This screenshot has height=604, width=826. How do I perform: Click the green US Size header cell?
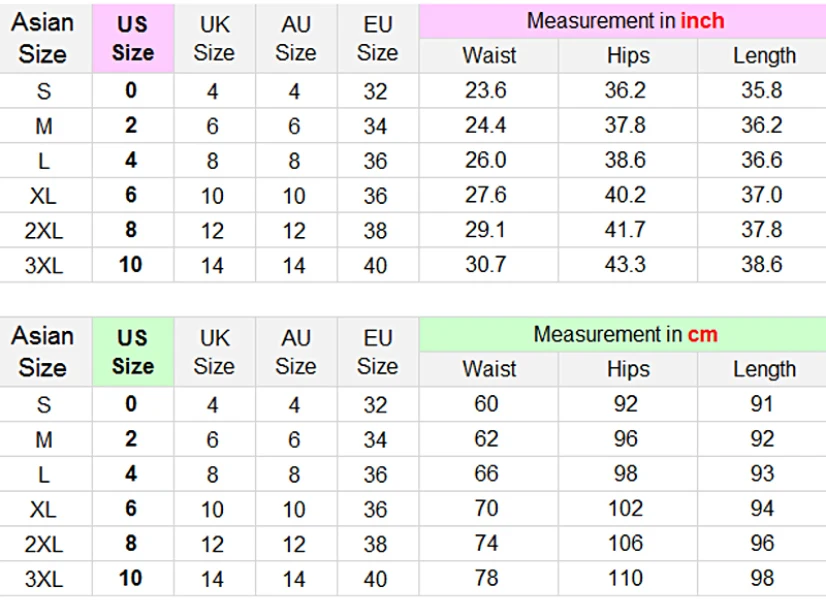click(132, 352)
